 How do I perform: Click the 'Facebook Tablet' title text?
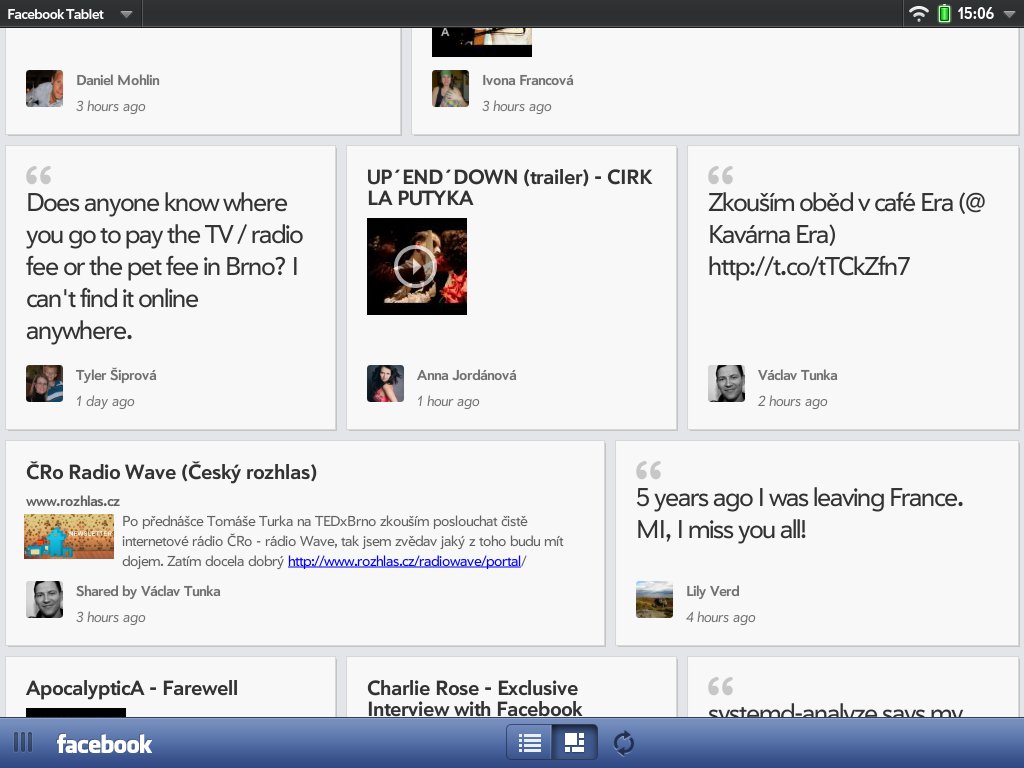click(x=56, y=14)
